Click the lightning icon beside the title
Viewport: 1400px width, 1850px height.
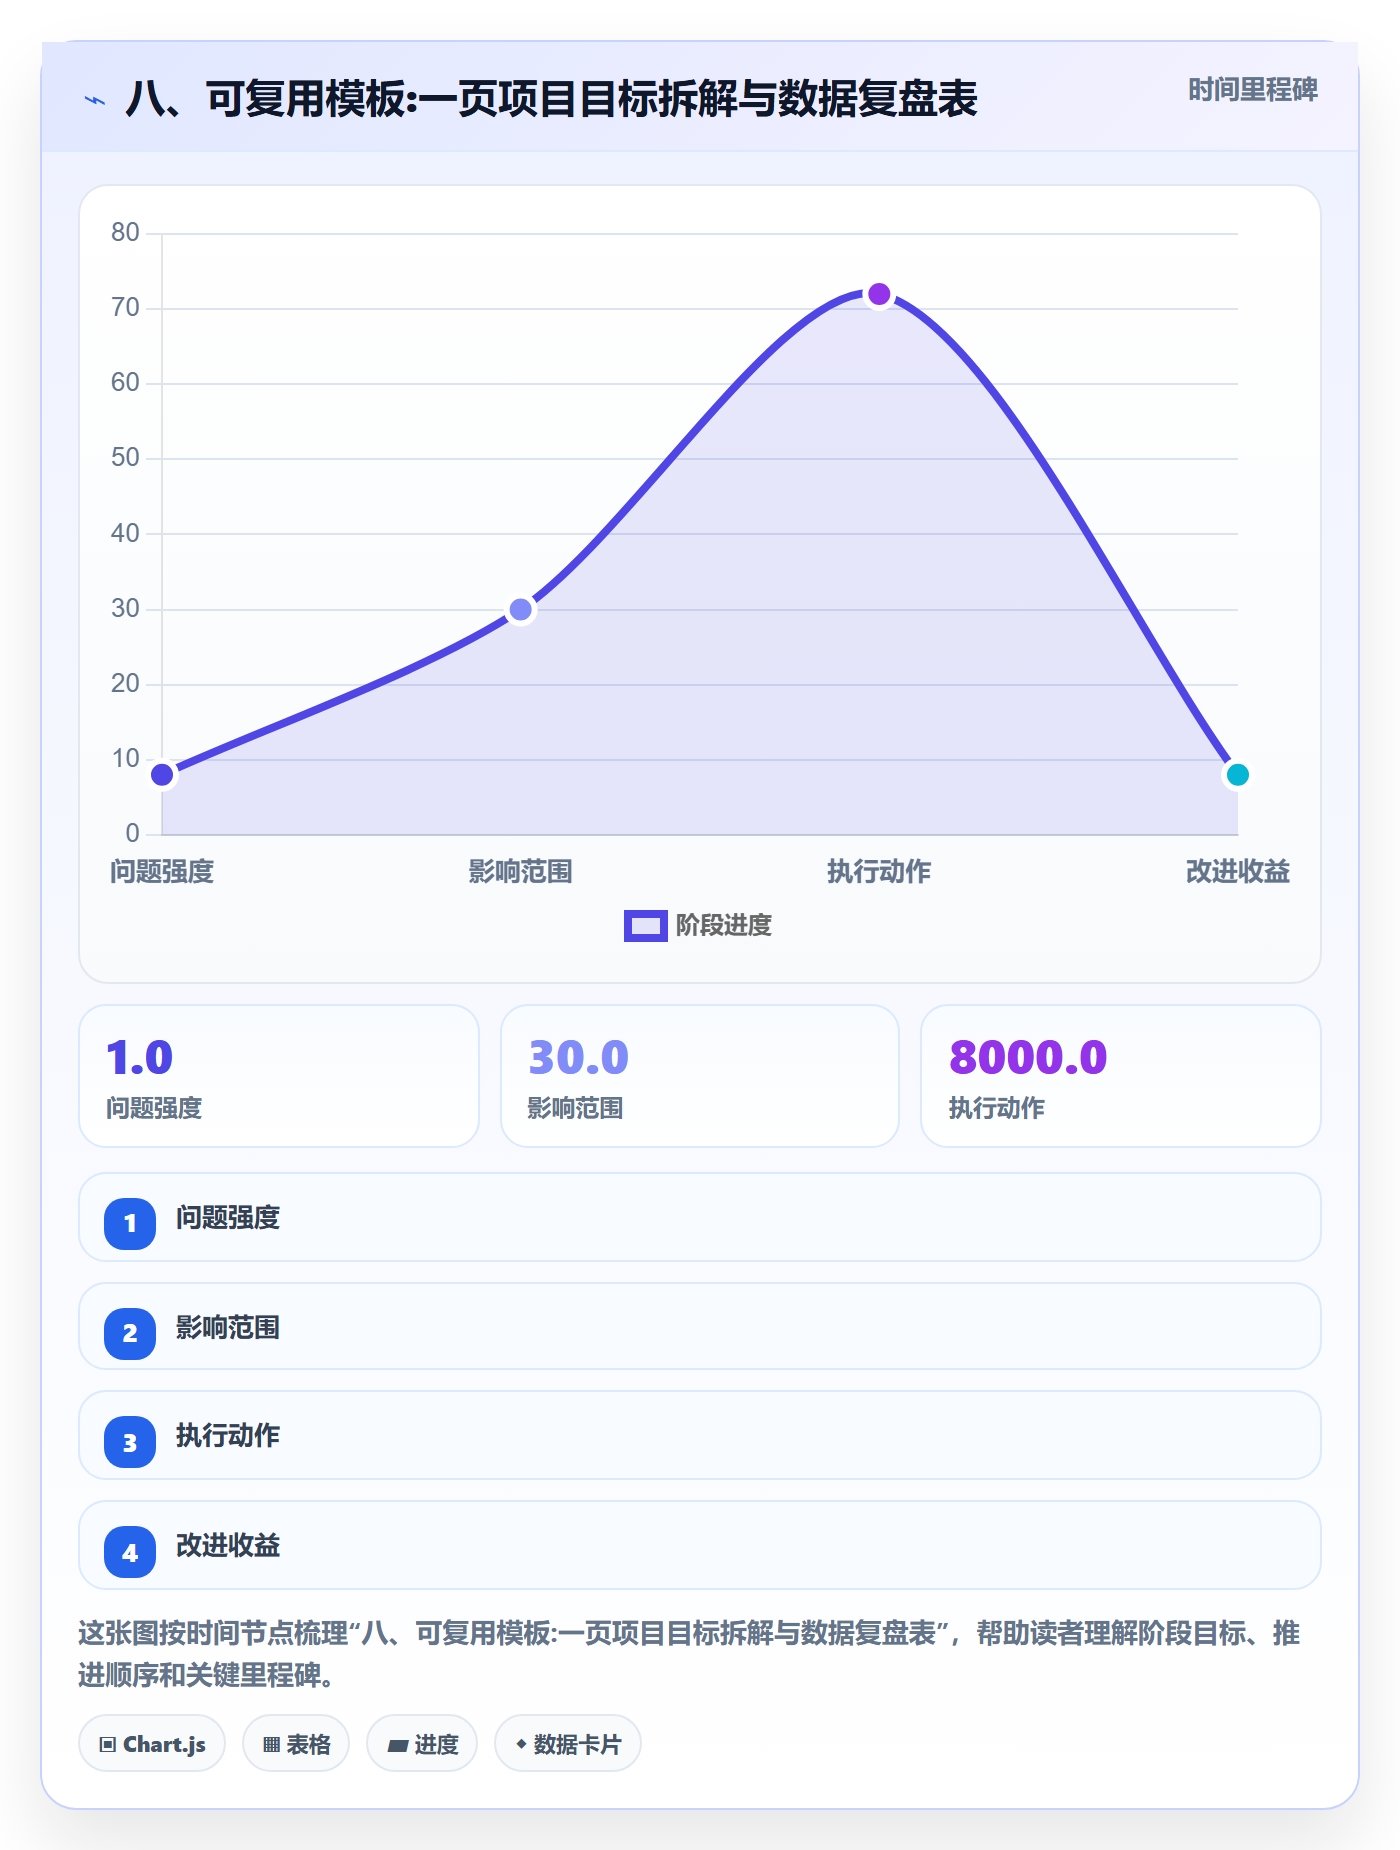pos(95,100)
